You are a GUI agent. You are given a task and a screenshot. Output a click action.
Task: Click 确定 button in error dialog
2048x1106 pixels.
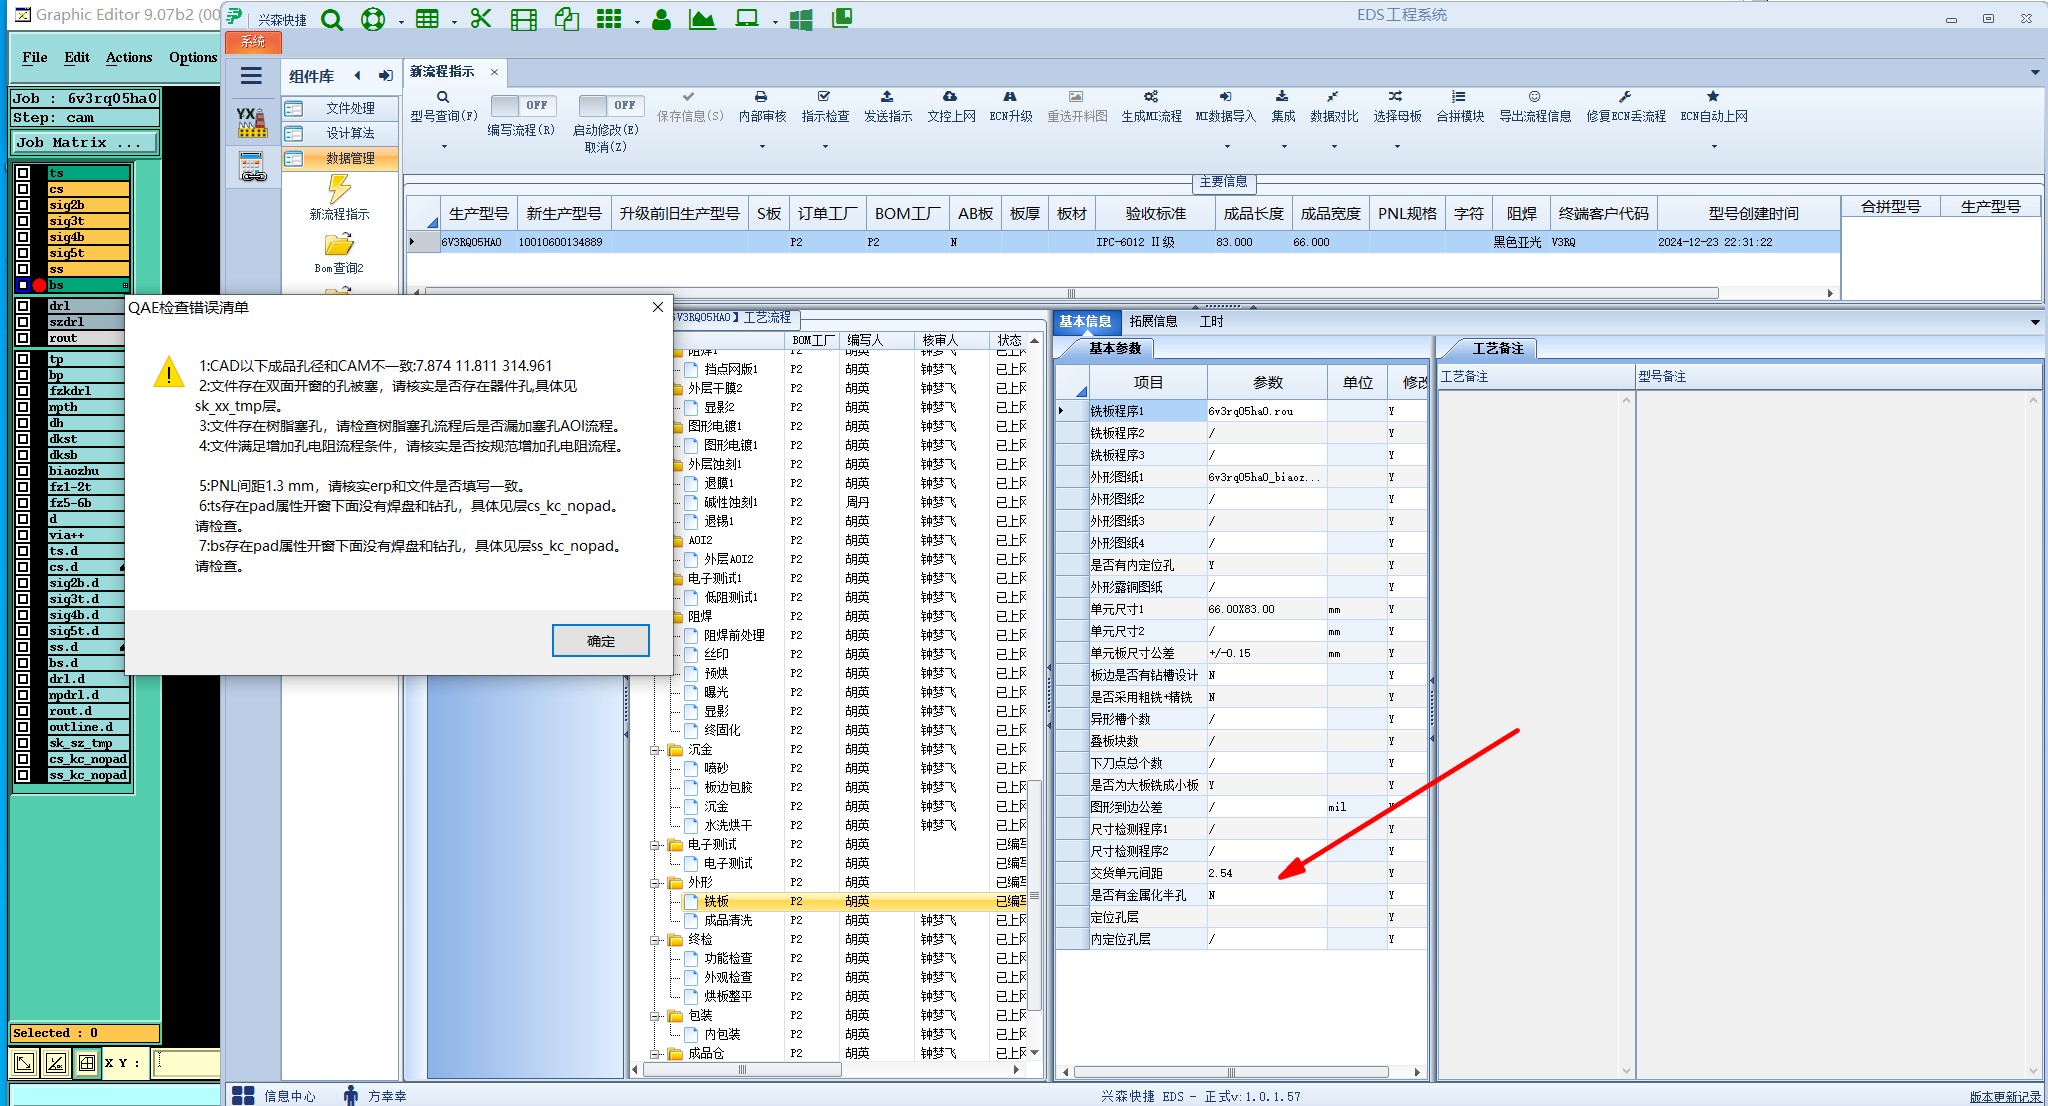[600, 641]
